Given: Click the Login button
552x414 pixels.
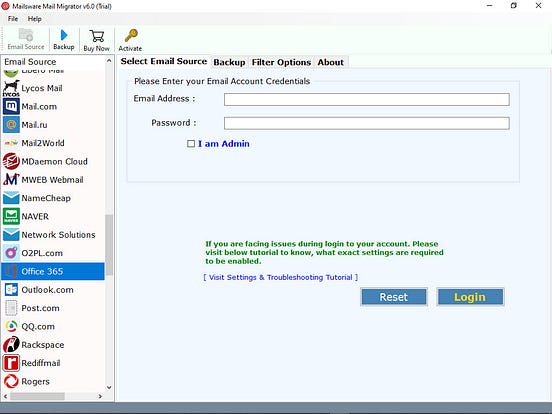Looking at the screenshot, I should coord(470,297).
